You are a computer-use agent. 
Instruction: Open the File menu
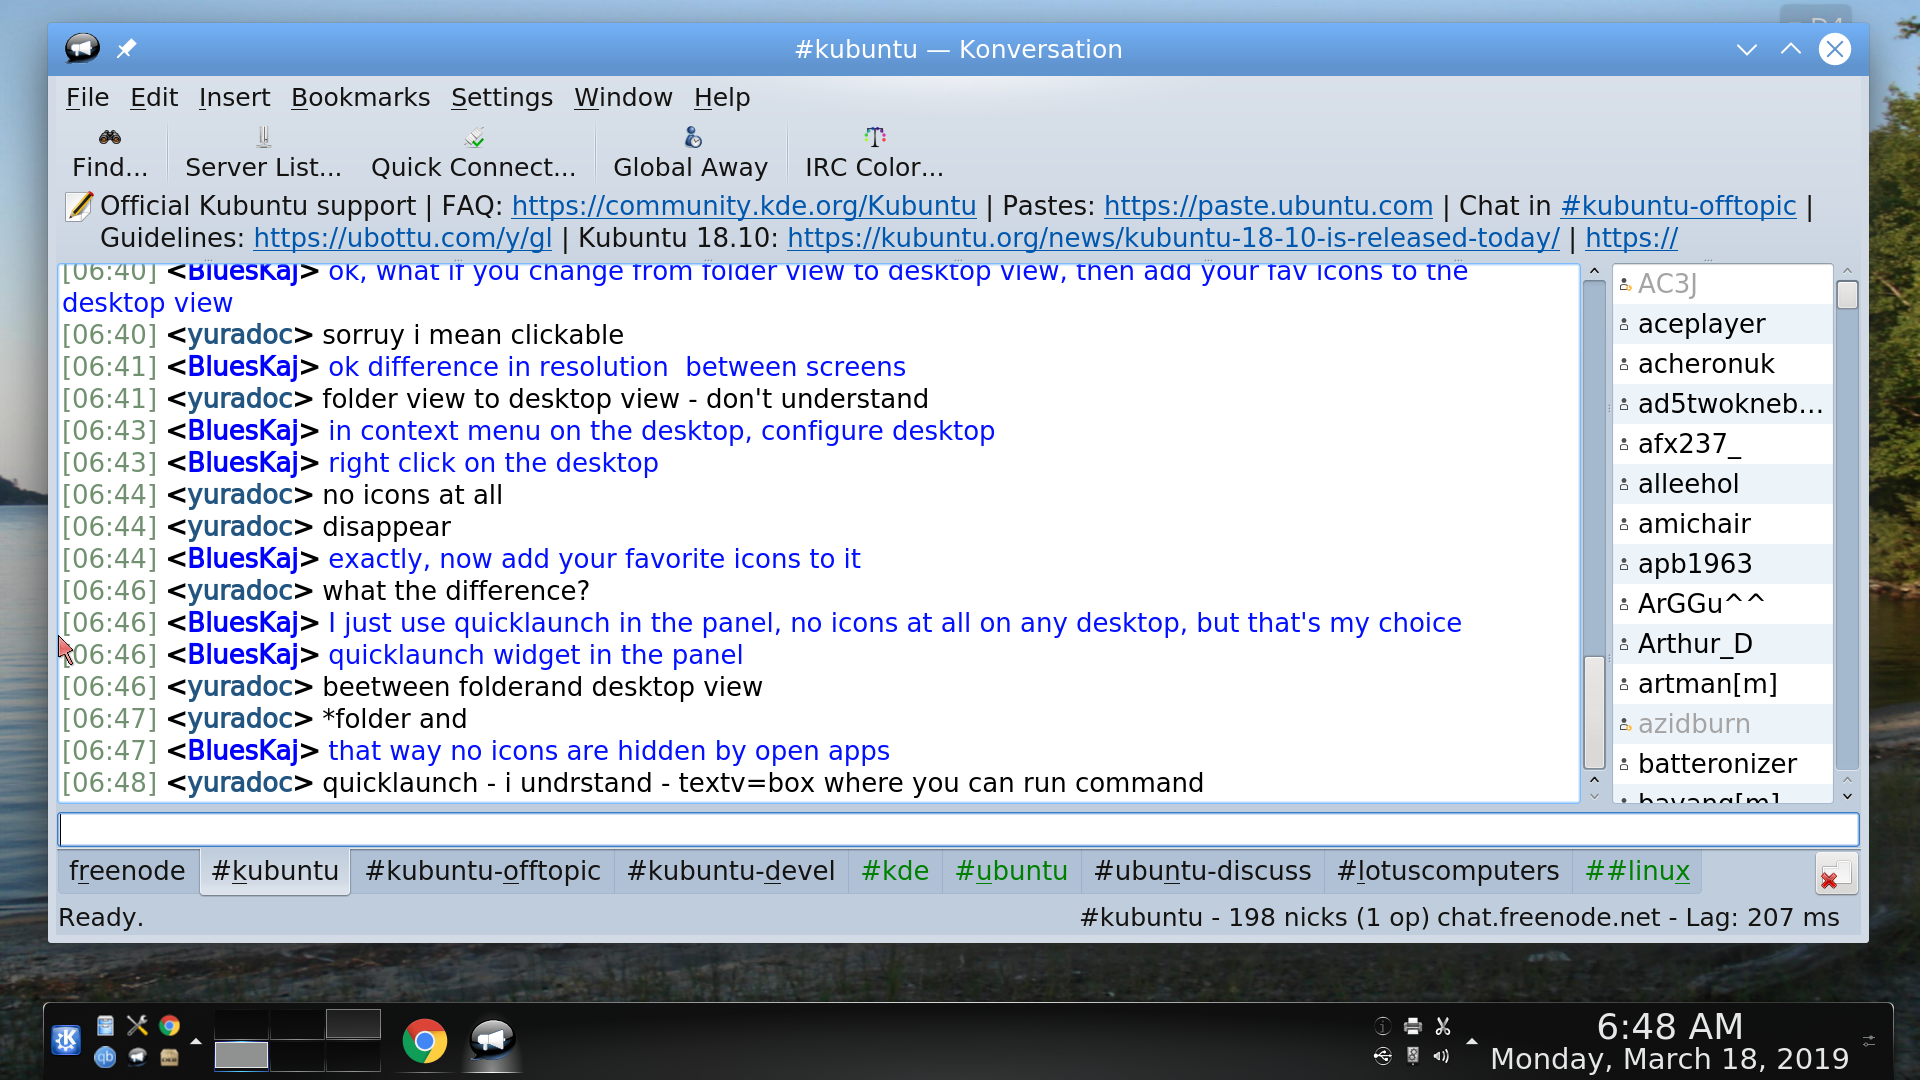click(x=87, y=97)
